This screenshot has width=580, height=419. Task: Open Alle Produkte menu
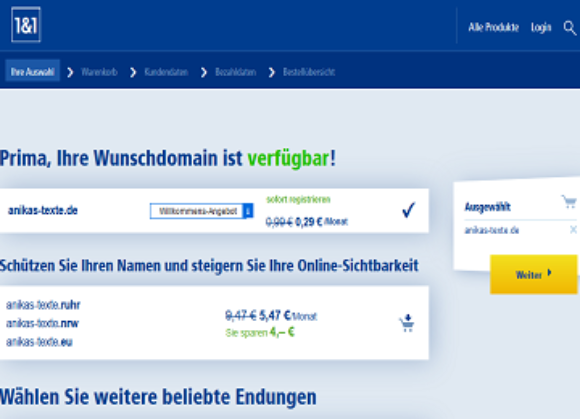[493, 27]
